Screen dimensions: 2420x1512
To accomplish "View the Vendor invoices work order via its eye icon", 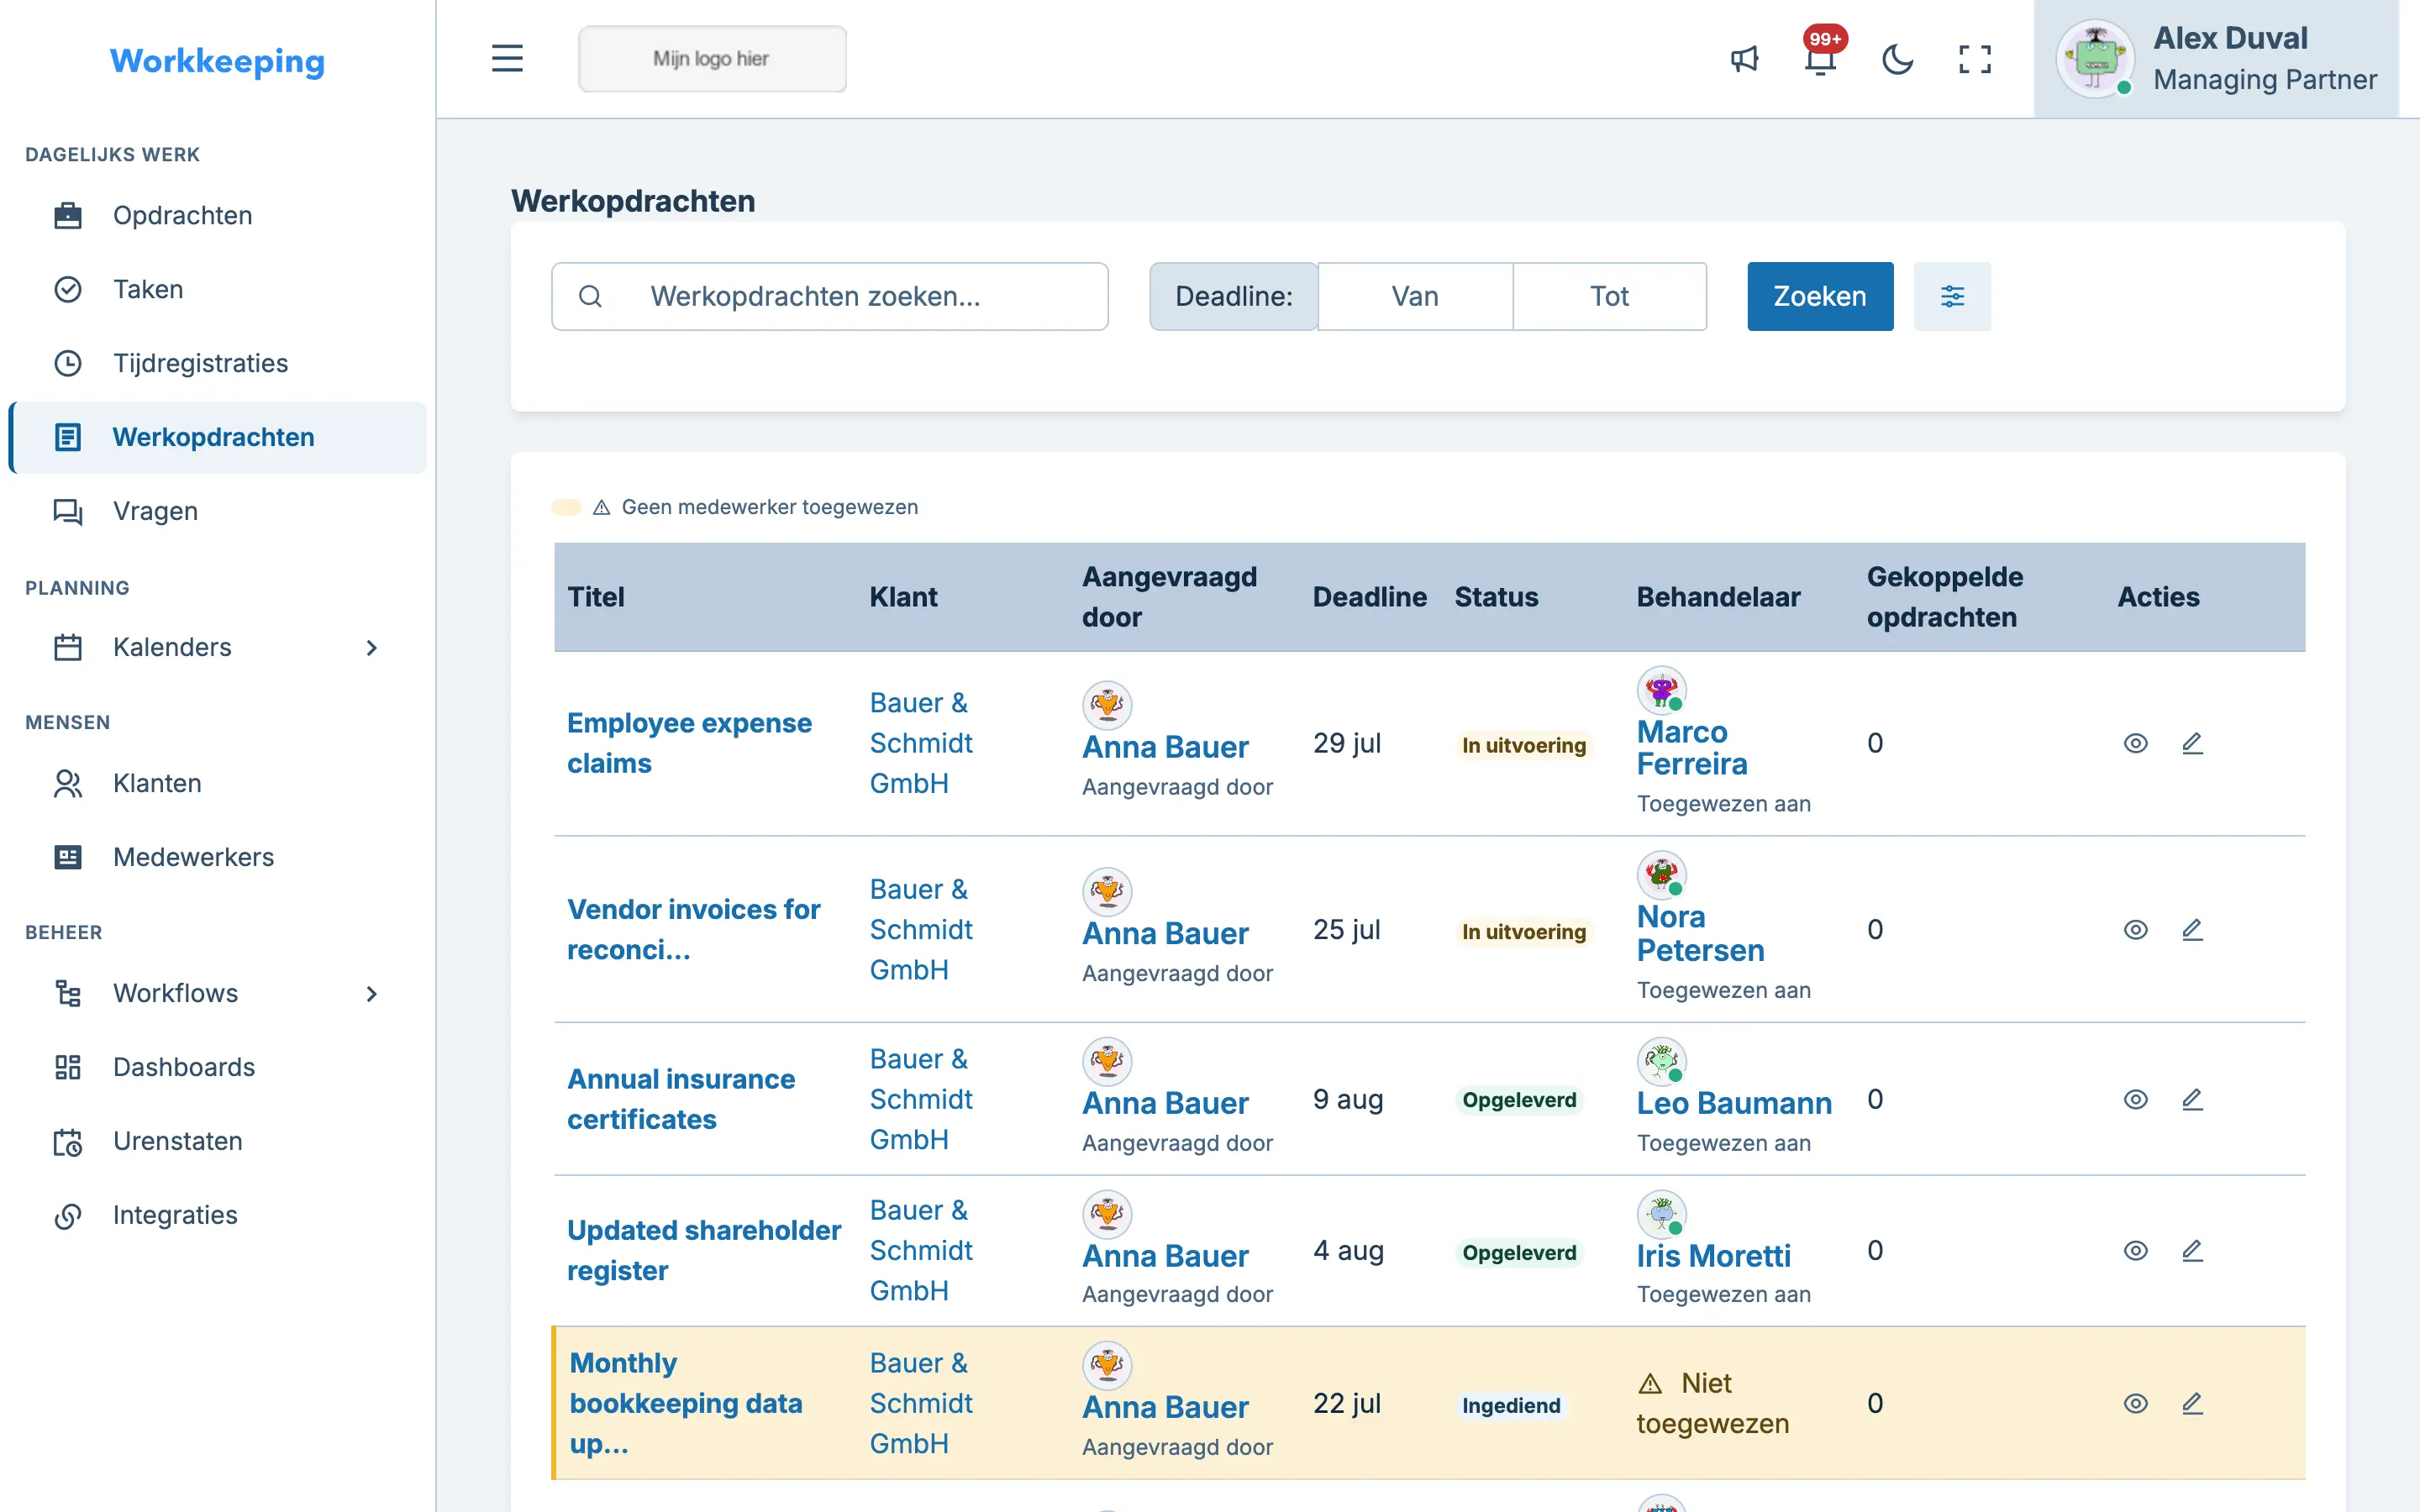I will click(x=2135, y=930).
